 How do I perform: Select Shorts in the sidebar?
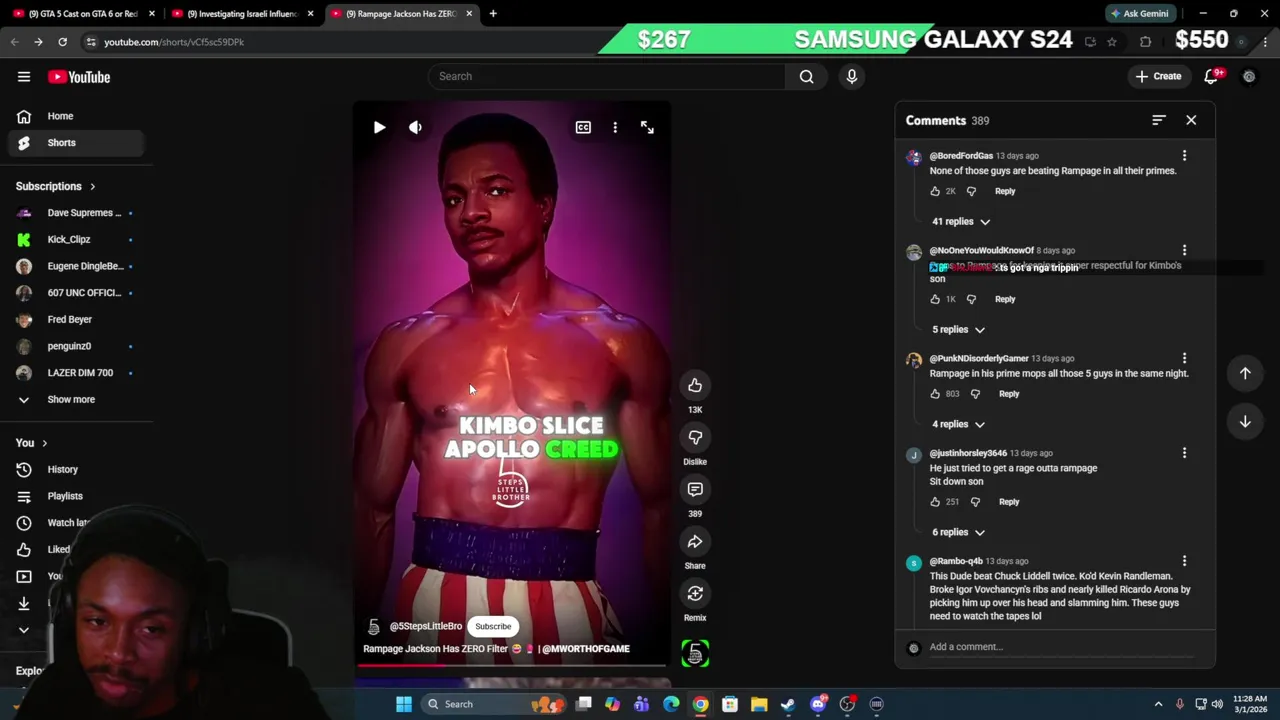76,143
